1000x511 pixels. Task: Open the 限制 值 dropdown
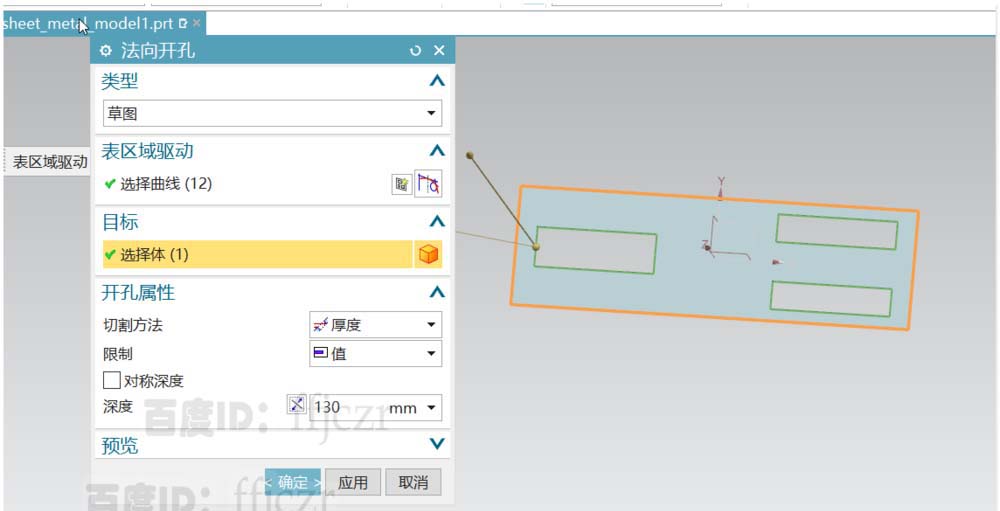point(376,353)
